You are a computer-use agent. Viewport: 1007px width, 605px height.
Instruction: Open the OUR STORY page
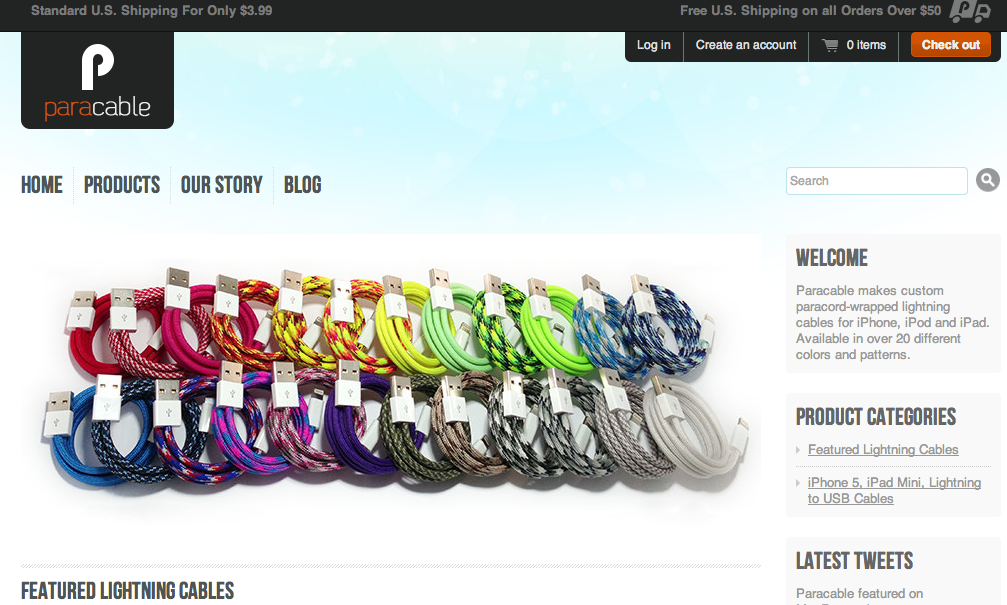point(222,185)
